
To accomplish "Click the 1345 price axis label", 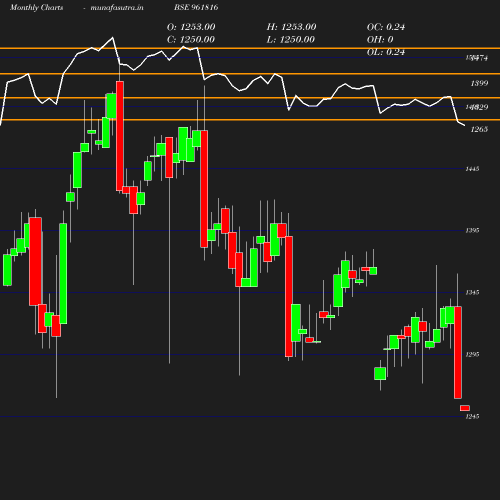I will pyautogui.click(x=473, y=293).
